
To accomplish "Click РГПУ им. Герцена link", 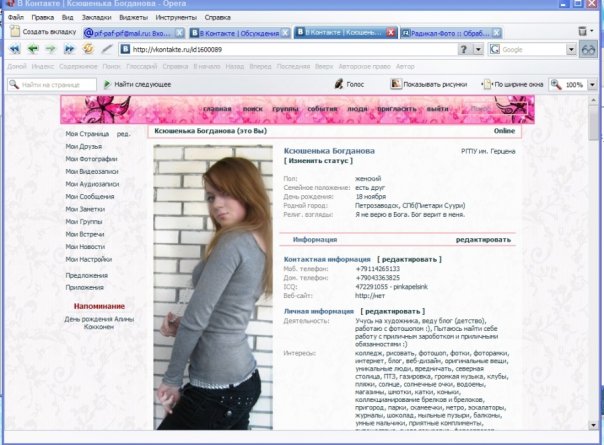I will [488, 151].
